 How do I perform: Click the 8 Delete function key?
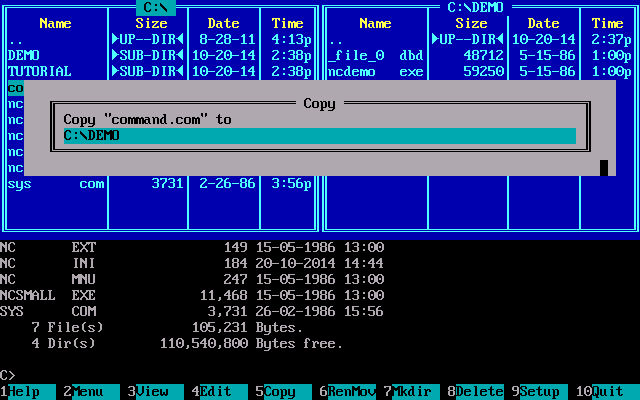pyautogui.click(x=476, y=392)
